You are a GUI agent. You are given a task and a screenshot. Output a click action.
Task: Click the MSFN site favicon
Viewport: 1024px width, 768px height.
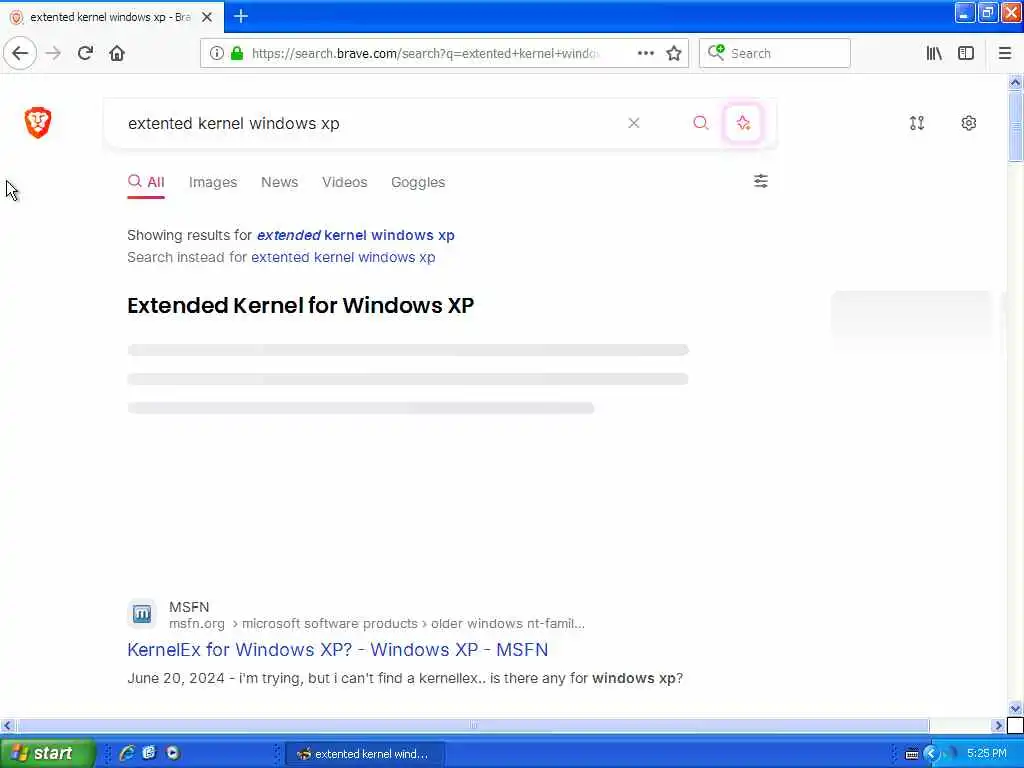(142, 614)
